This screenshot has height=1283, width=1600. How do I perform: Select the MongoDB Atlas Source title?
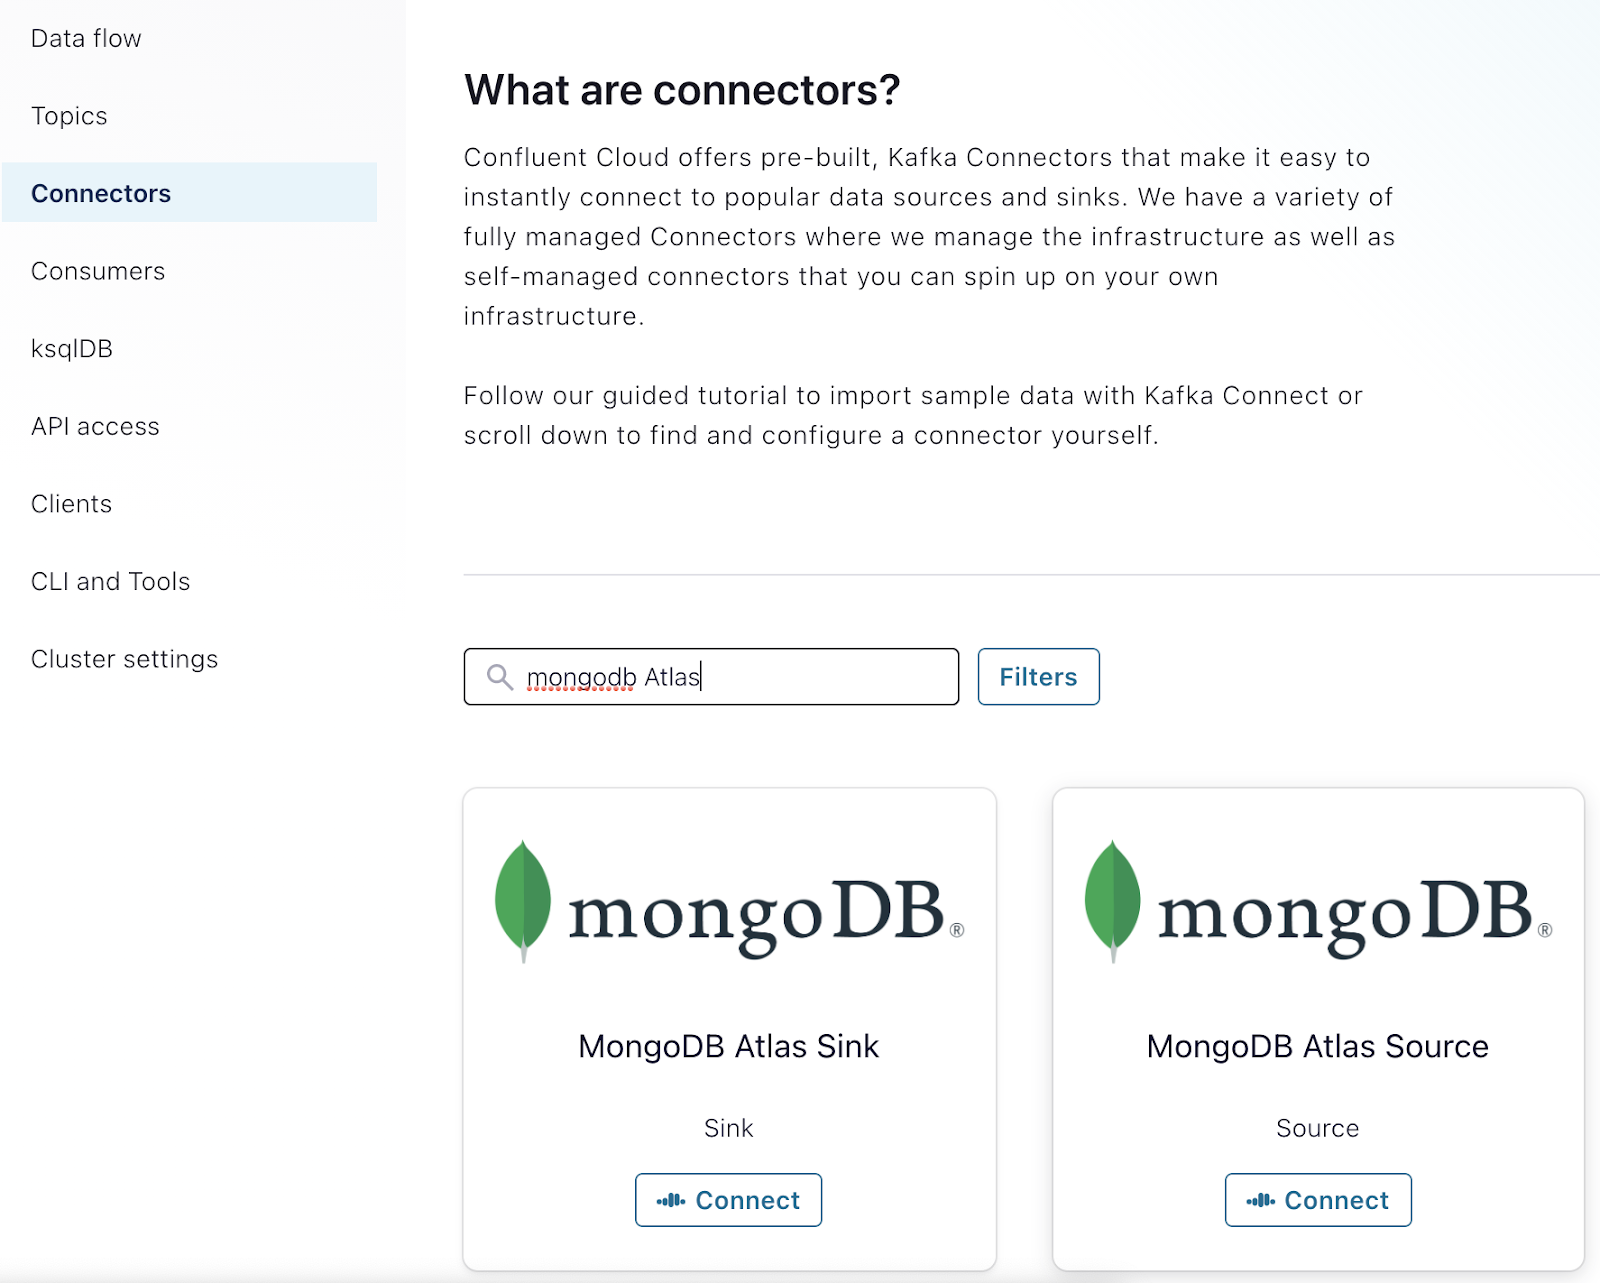(1317, 1046)
